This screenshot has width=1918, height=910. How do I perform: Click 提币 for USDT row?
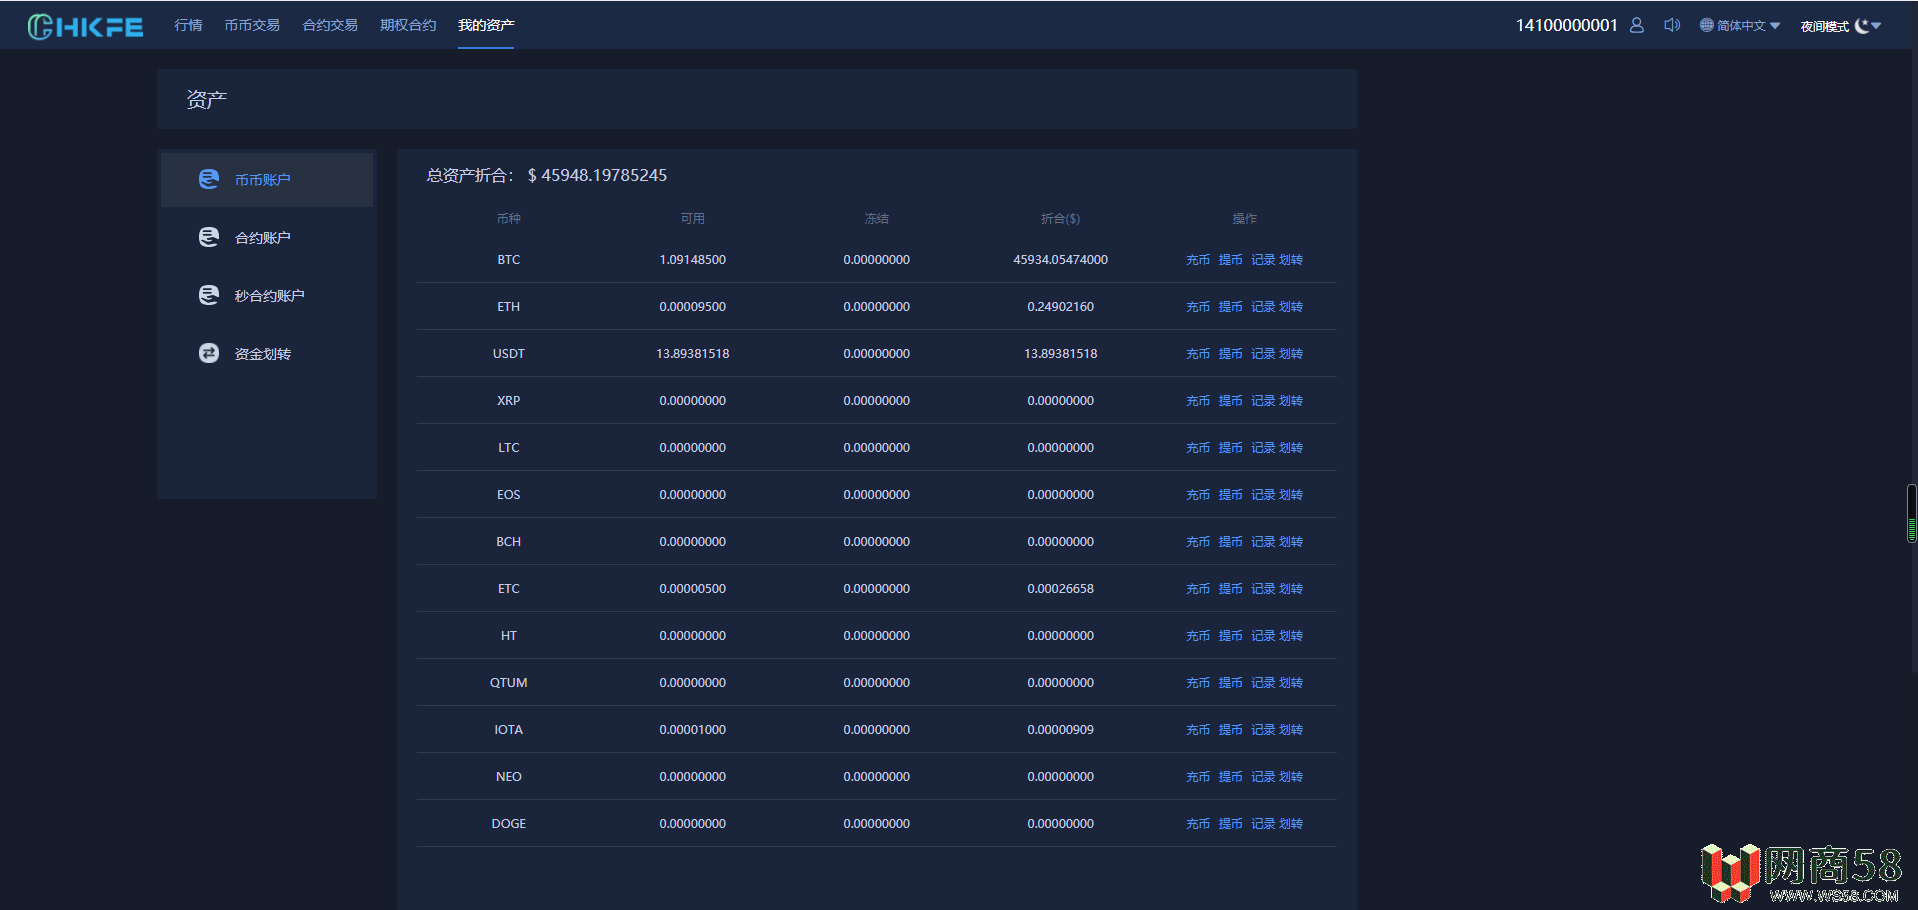pyautogui.click(x=1231, y=354)
